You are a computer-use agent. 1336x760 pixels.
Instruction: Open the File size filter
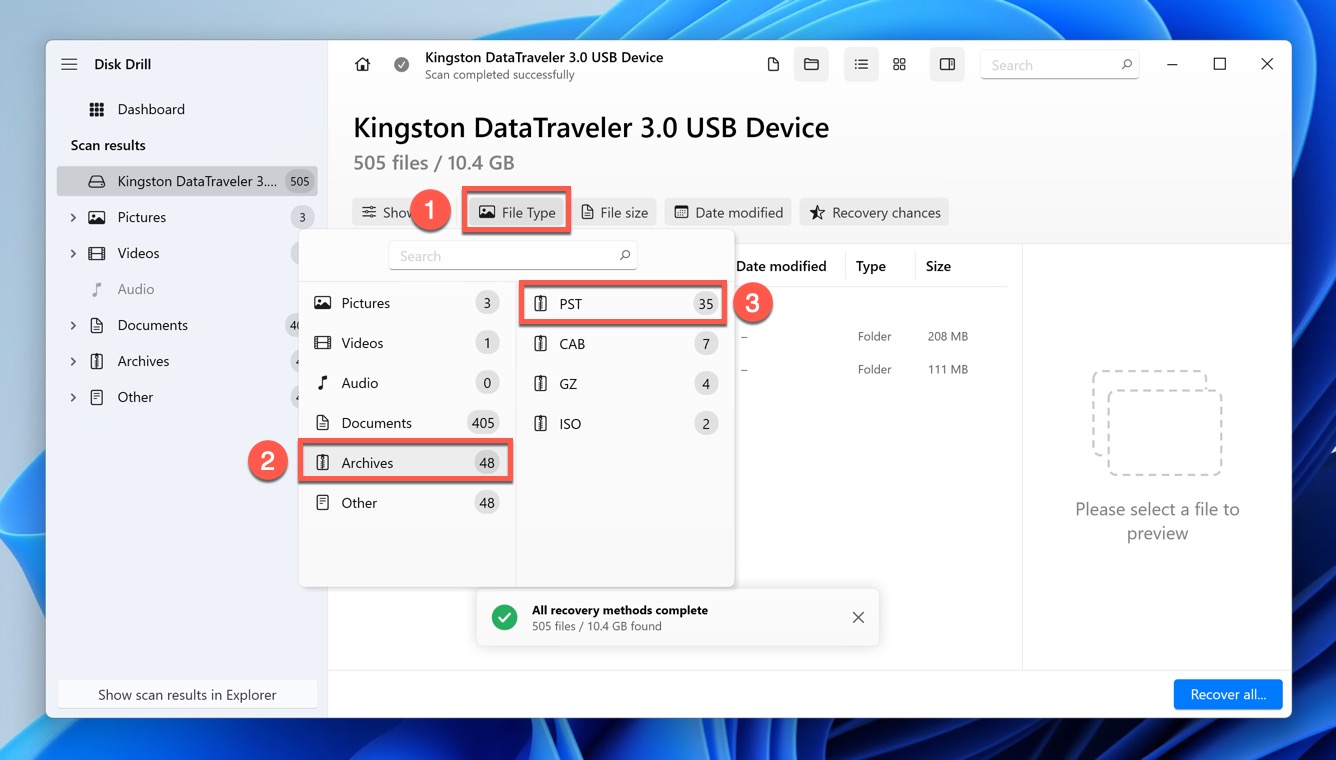(x=614, y=212)
